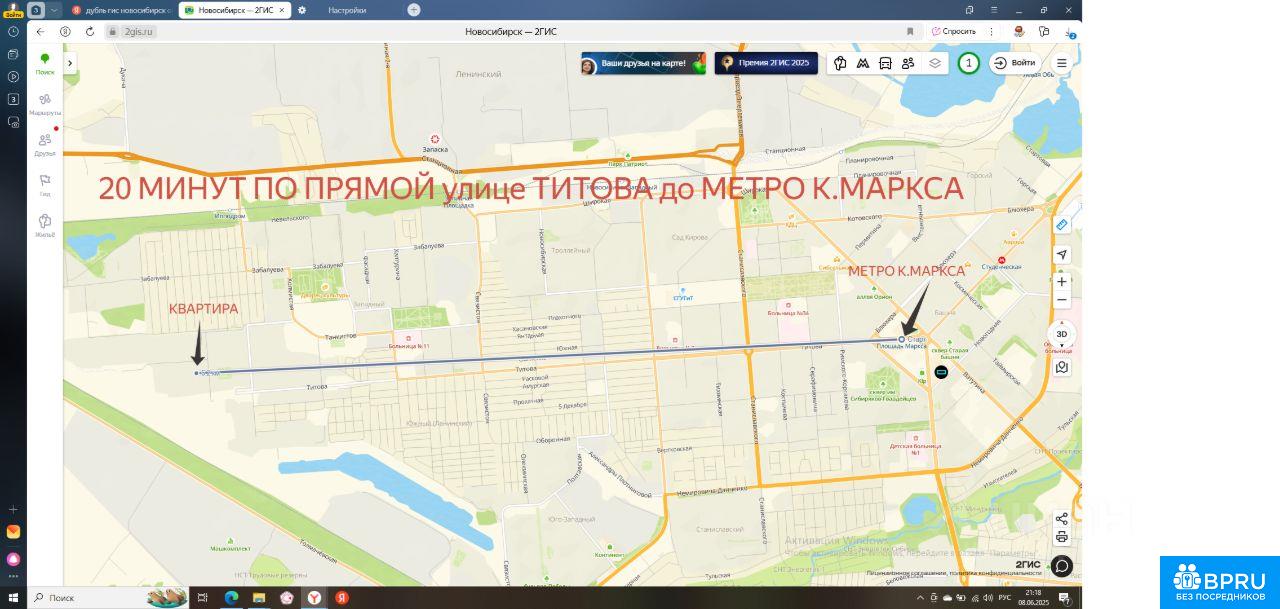Print the map using printer icon
The height and width of the screenshot is (609, 1280).
1062,537
